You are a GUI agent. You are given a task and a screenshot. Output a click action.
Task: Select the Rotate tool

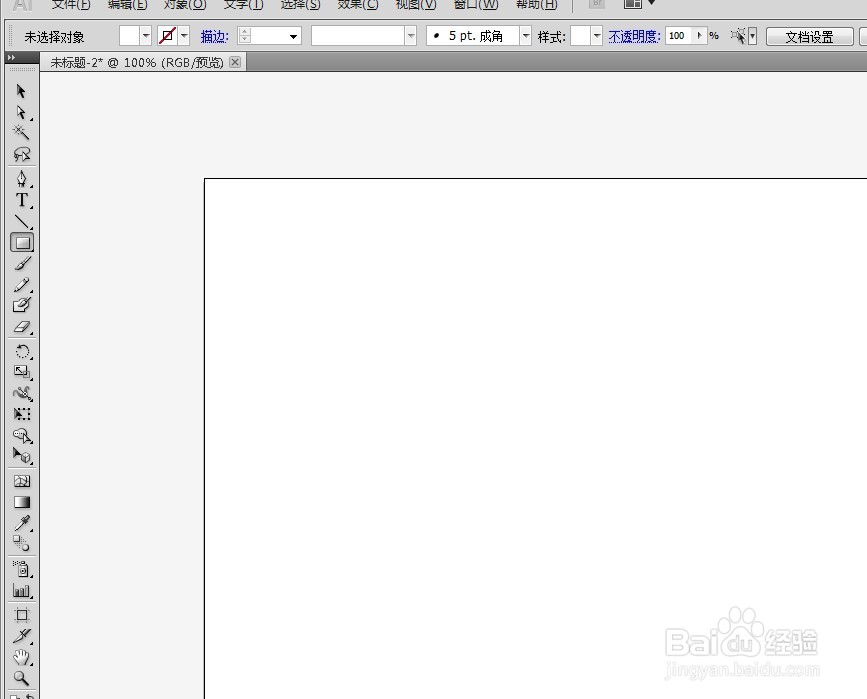click(22, 351)
